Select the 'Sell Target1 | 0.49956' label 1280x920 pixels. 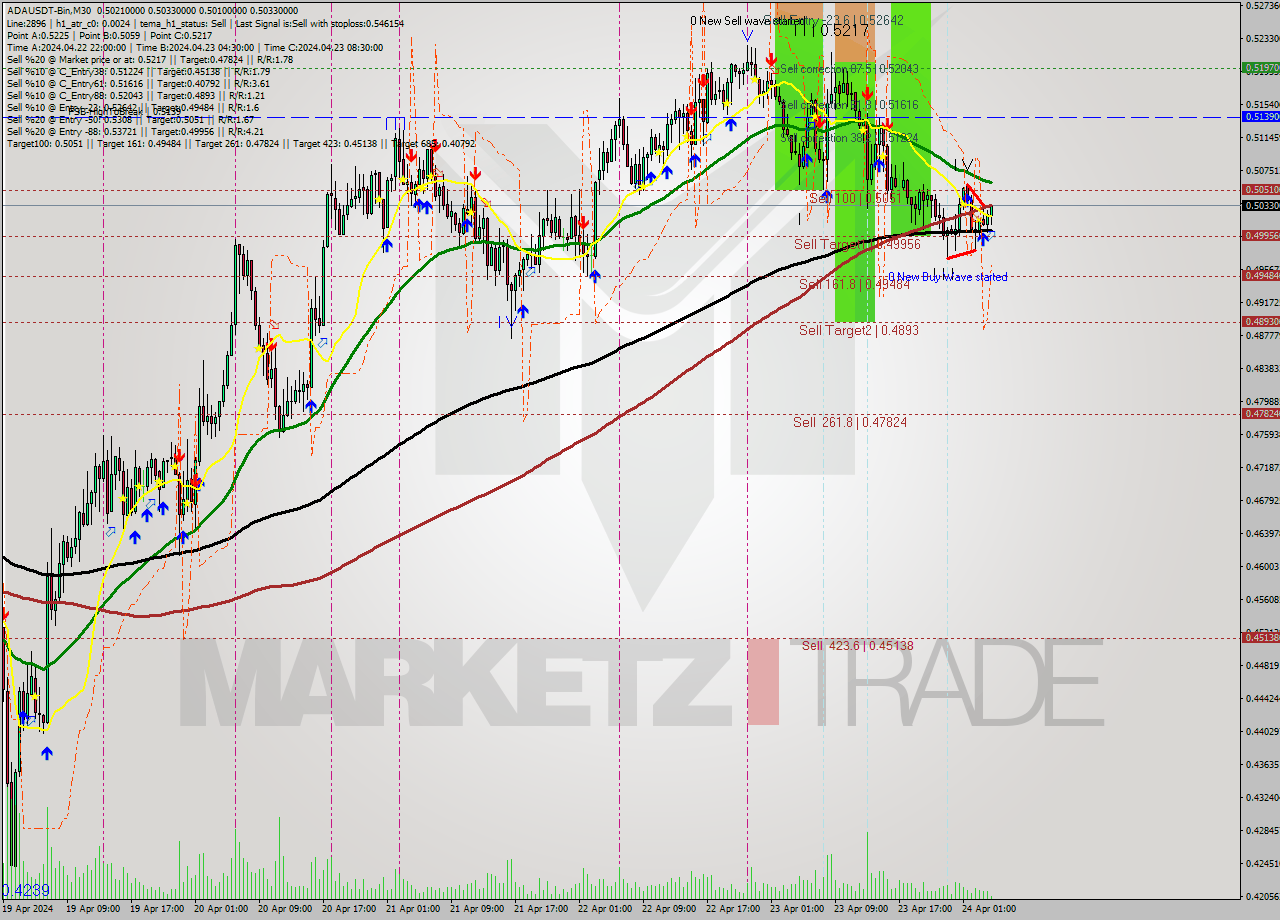coord(857,244)
